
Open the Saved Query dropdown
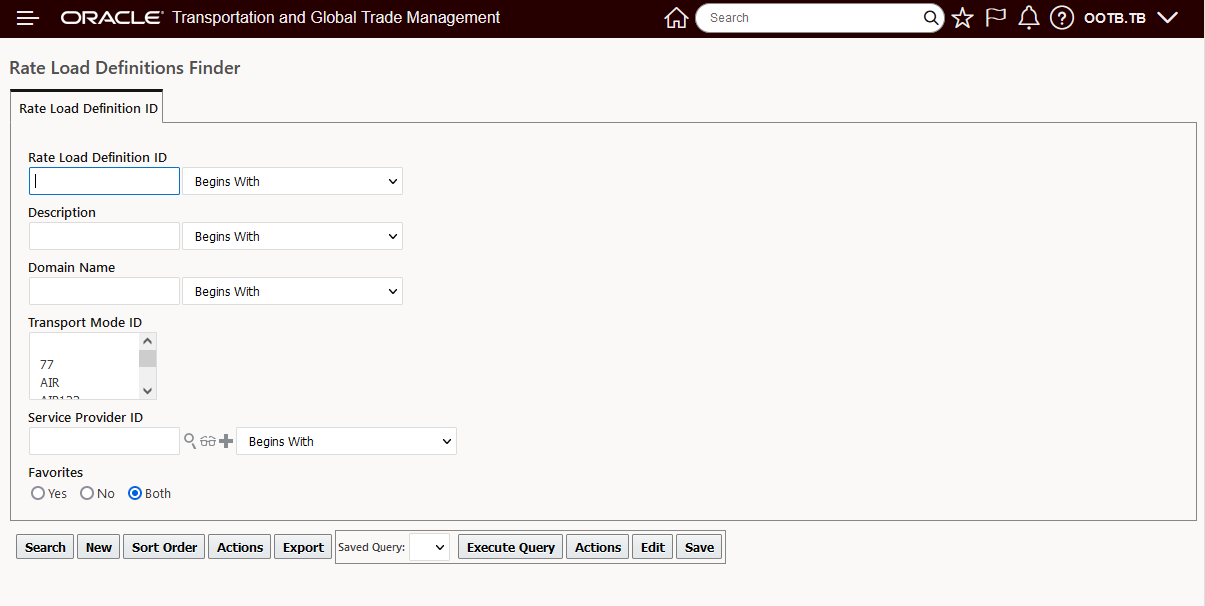click(429, 547)
